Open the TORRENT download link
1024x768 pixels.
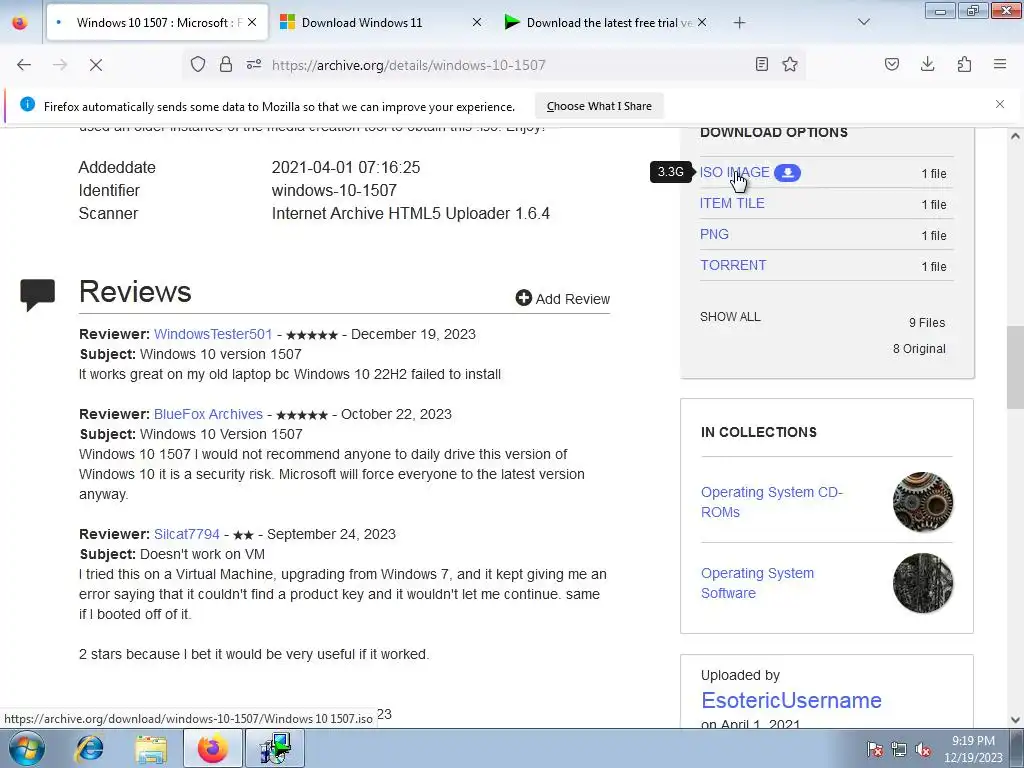pyautogui.click(x=733, y=265)
